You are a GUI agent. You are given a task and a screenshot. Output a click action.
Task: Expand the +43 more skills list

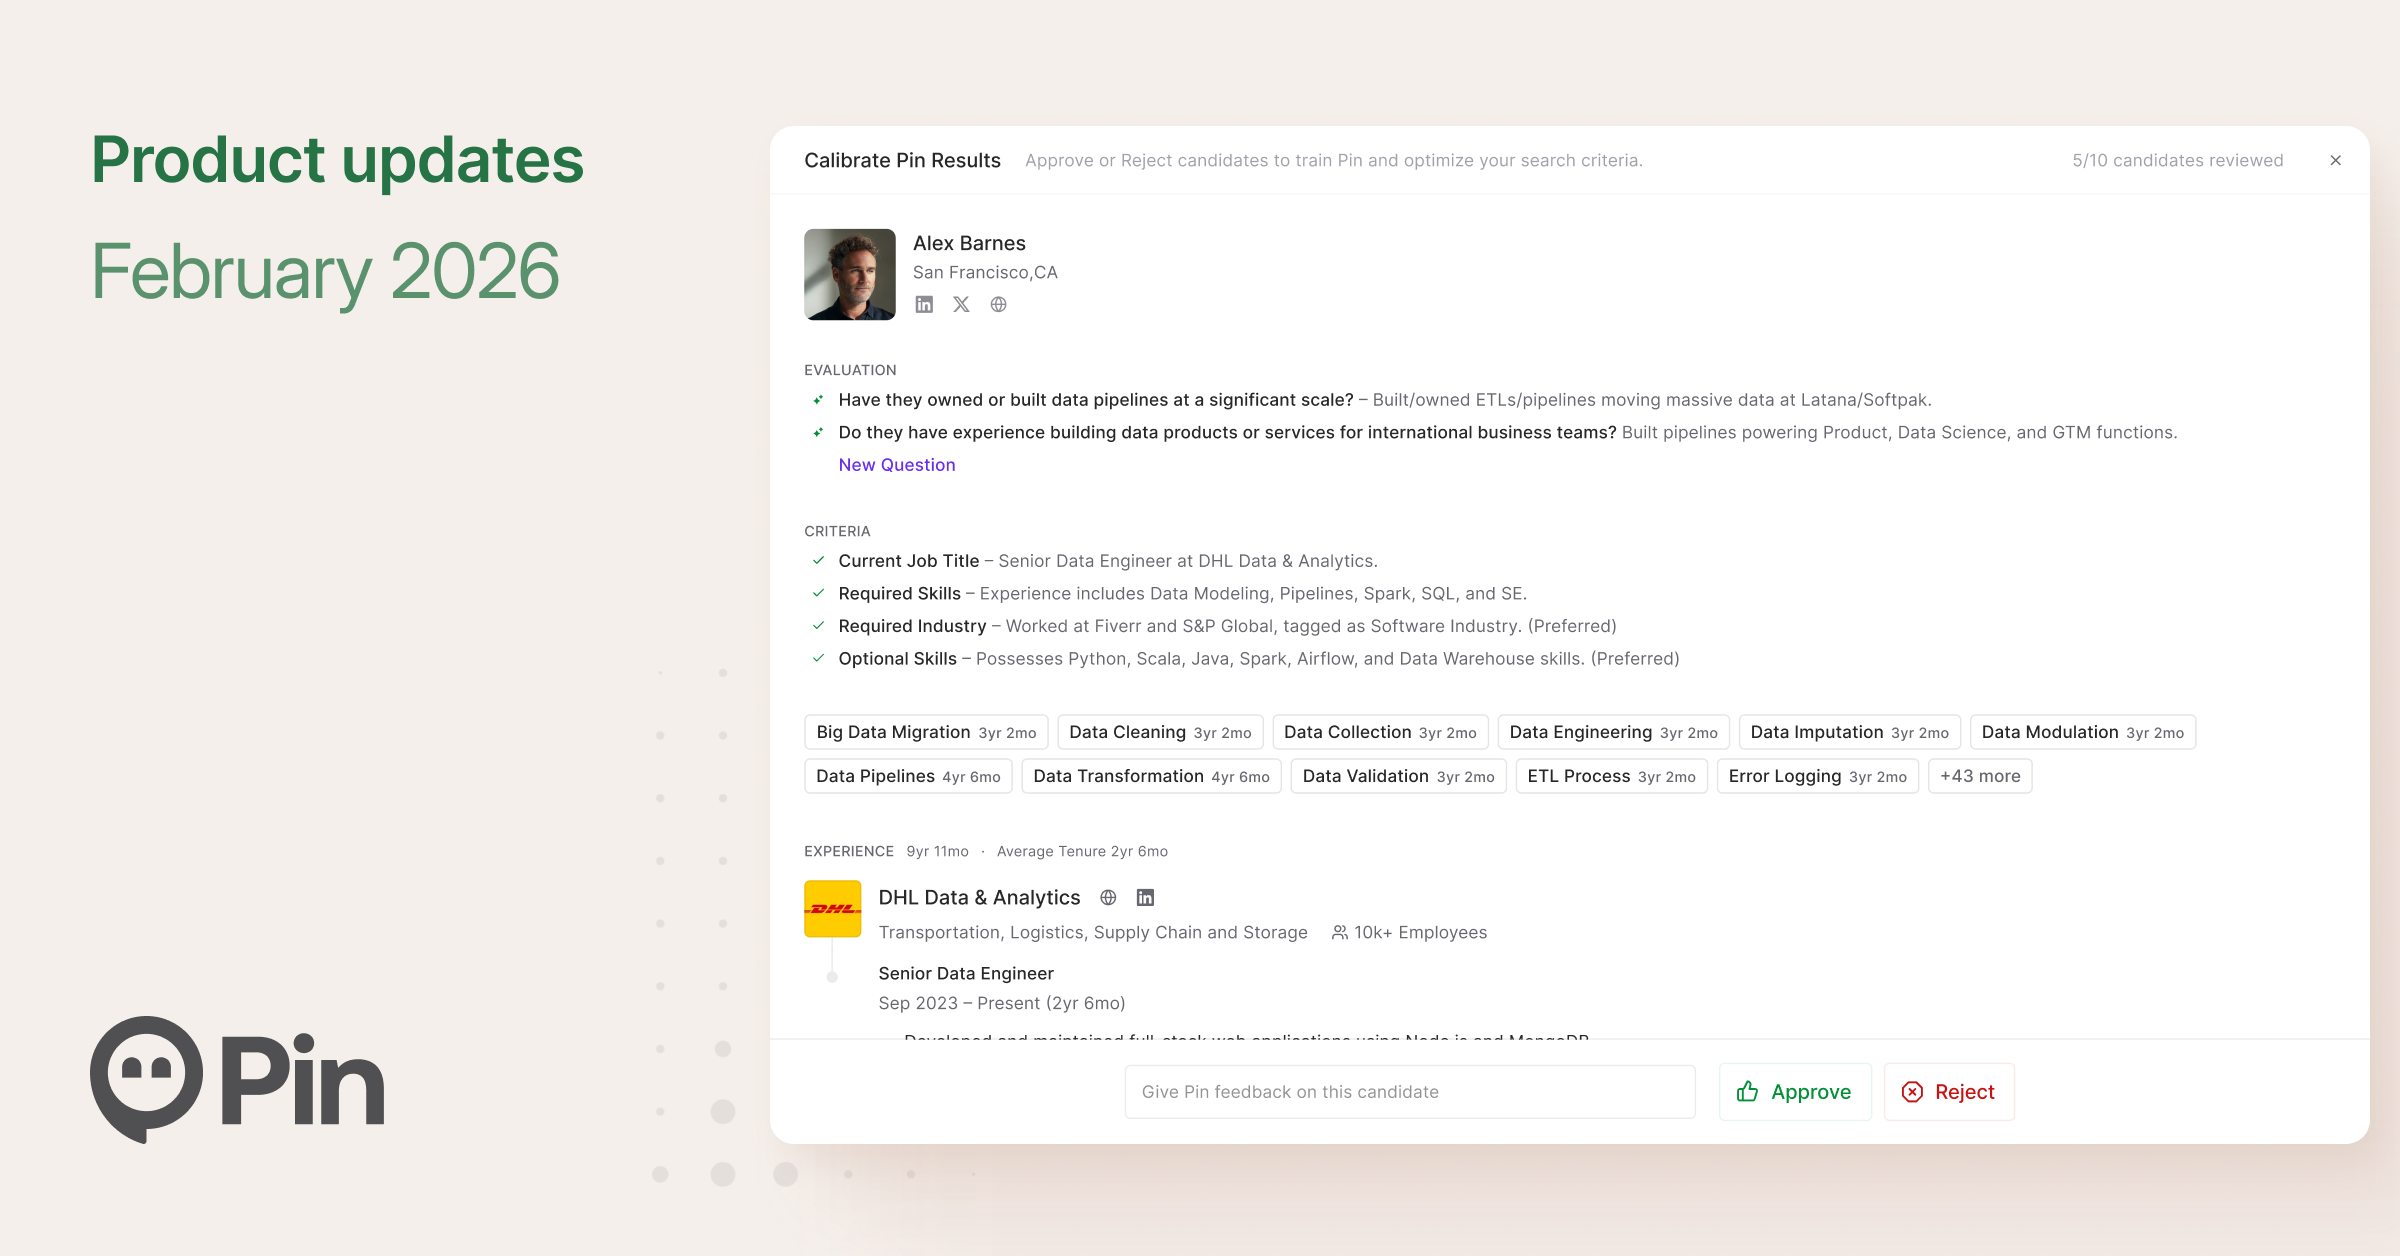click(1979, 775)
